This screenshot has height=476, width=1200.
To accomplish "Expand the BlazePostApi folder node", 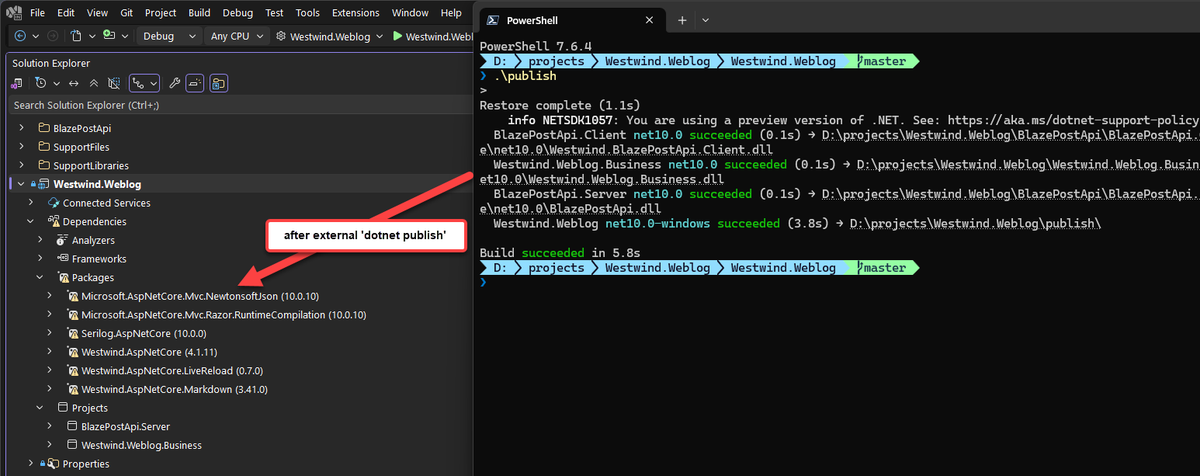I will [x=22, y=129].
